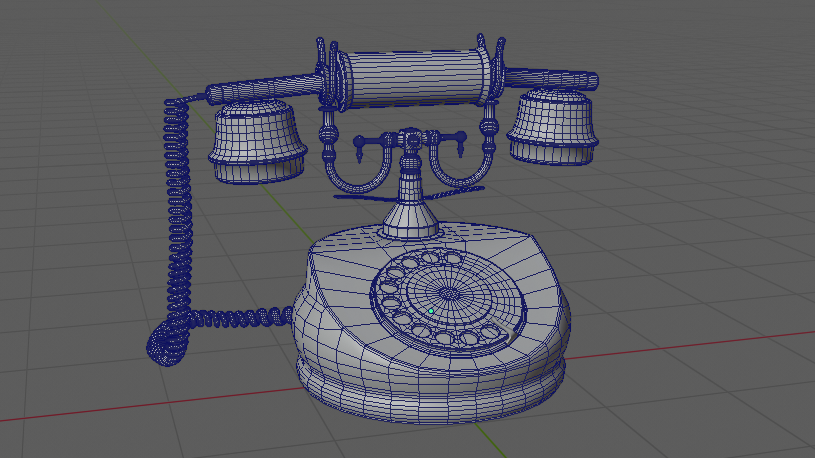The width and height of the screenshot is (815, 458).
Task: Click the topmost finger hole on the dial
Action: click(x=432, y=259)
